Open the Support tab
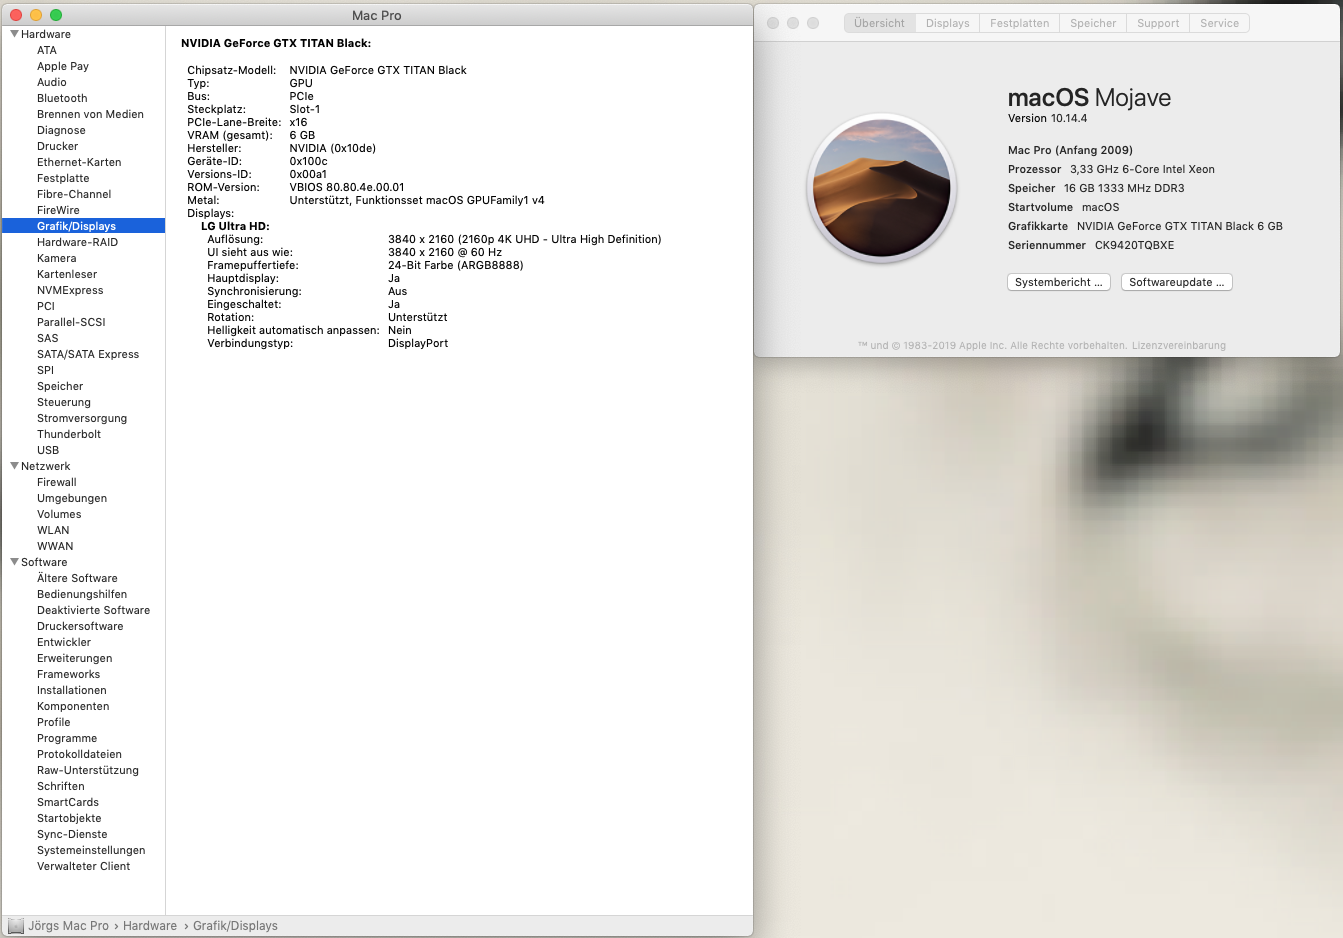The width and height of the screenshot is (1343, 938). pyautogui.click(x=1158, y=23)
